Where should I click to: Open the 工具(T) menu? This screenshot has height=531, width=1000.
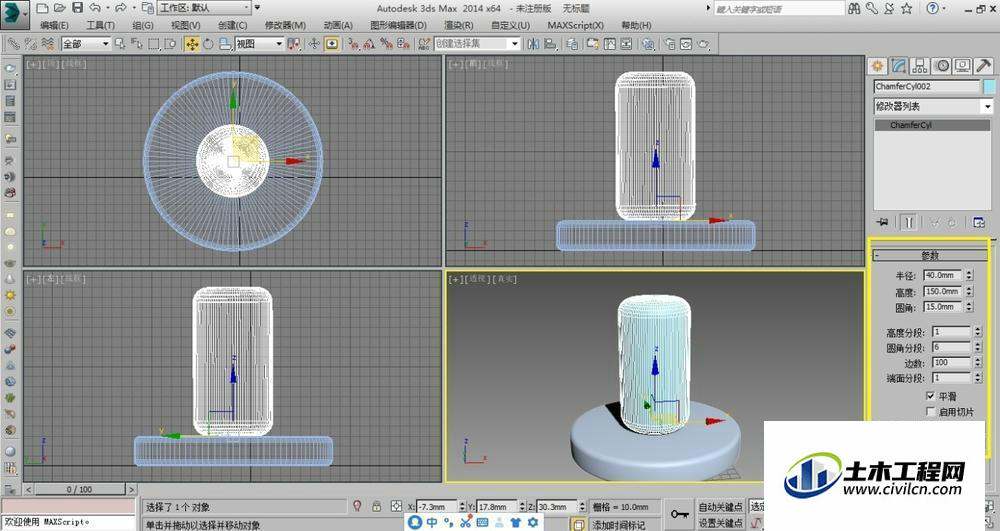point(101,25)
